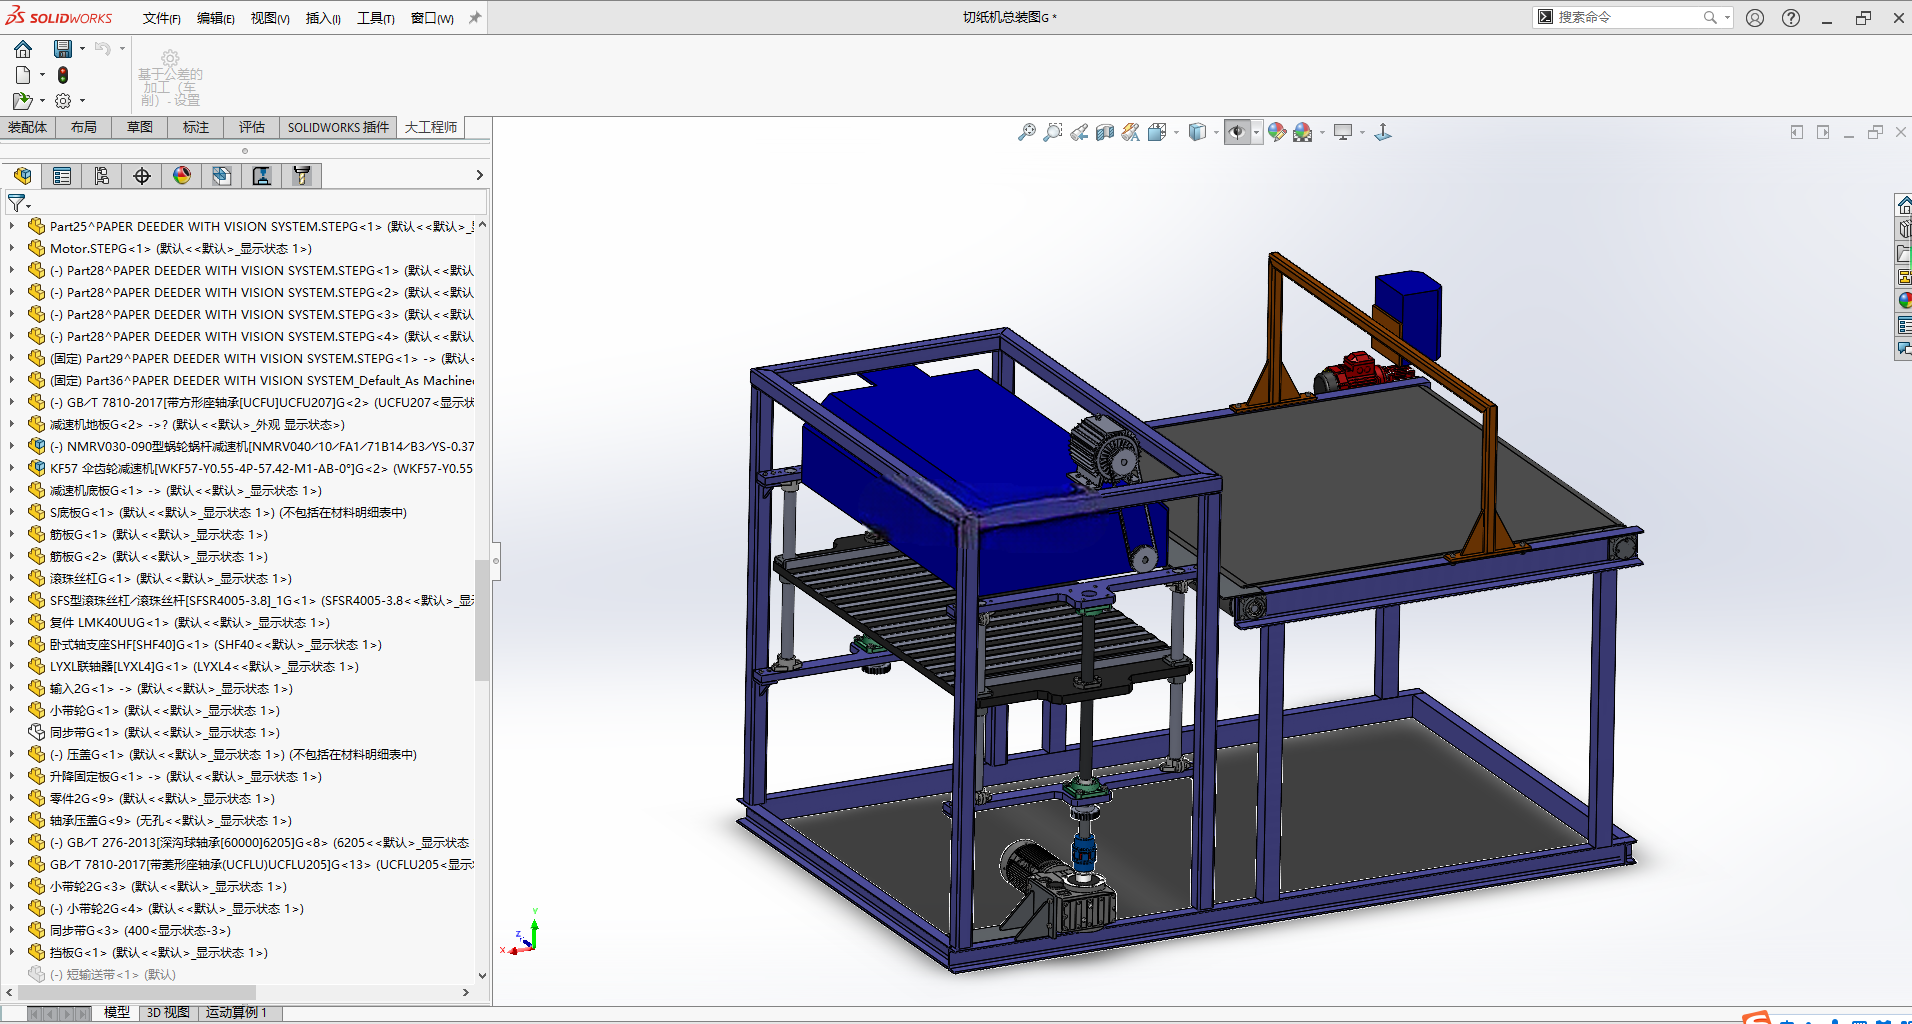This screenshot has width=1912, height=1024.
Task: Activate the Section View tool
Action: [1104, 132]
